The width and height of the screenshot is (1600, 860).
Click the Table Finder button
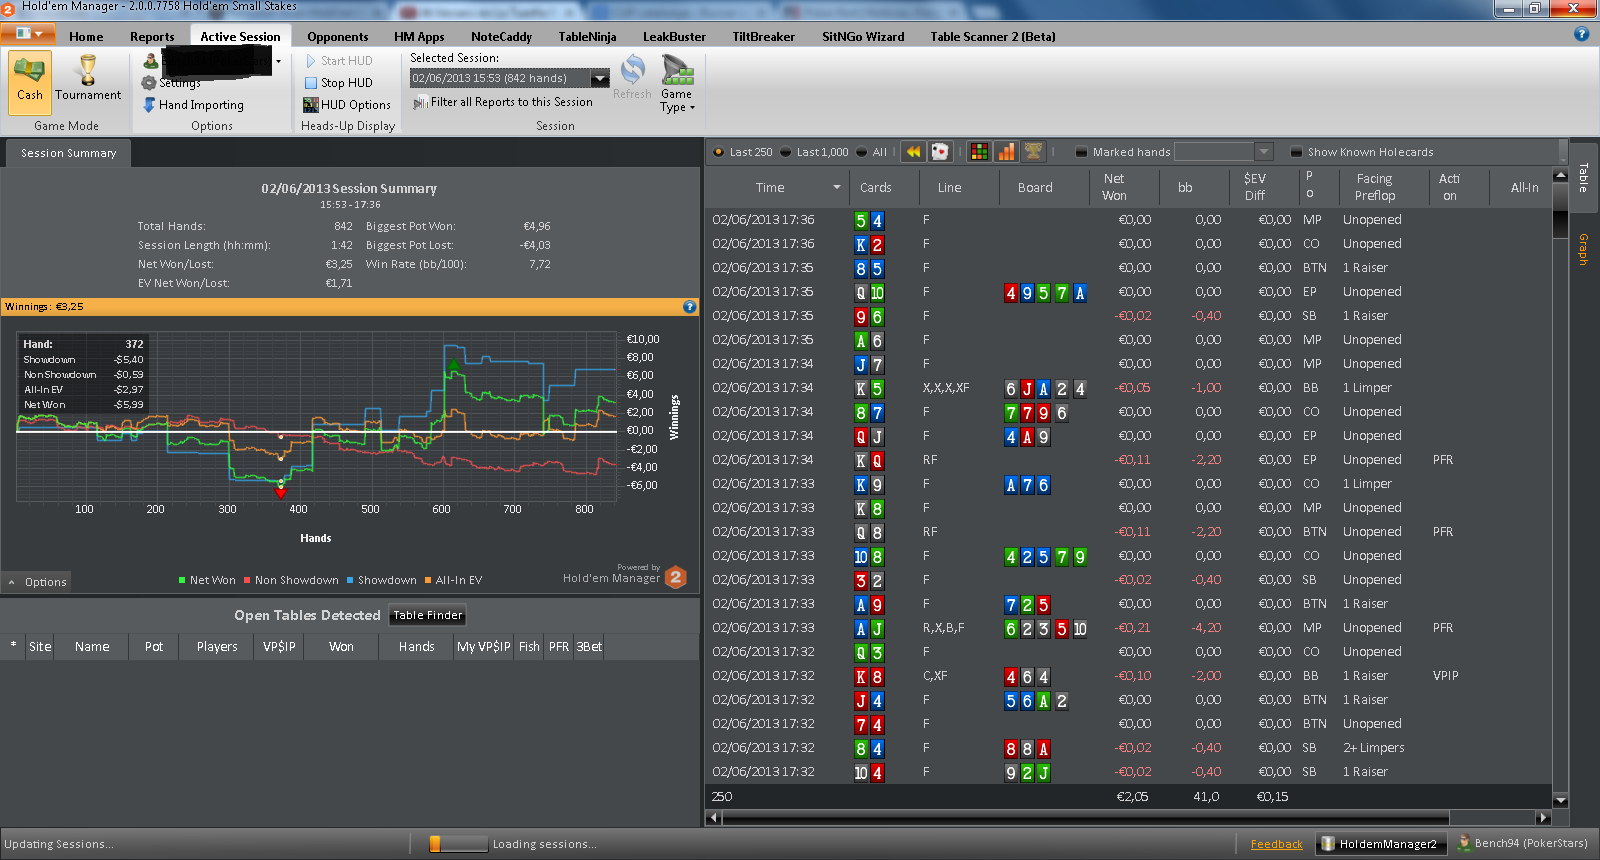(427, 615)
